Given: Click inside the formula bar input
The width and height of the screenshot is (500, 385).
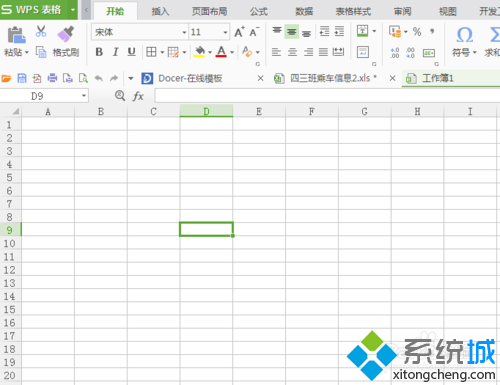Looking at the screenshot, I should pos(327,96).
